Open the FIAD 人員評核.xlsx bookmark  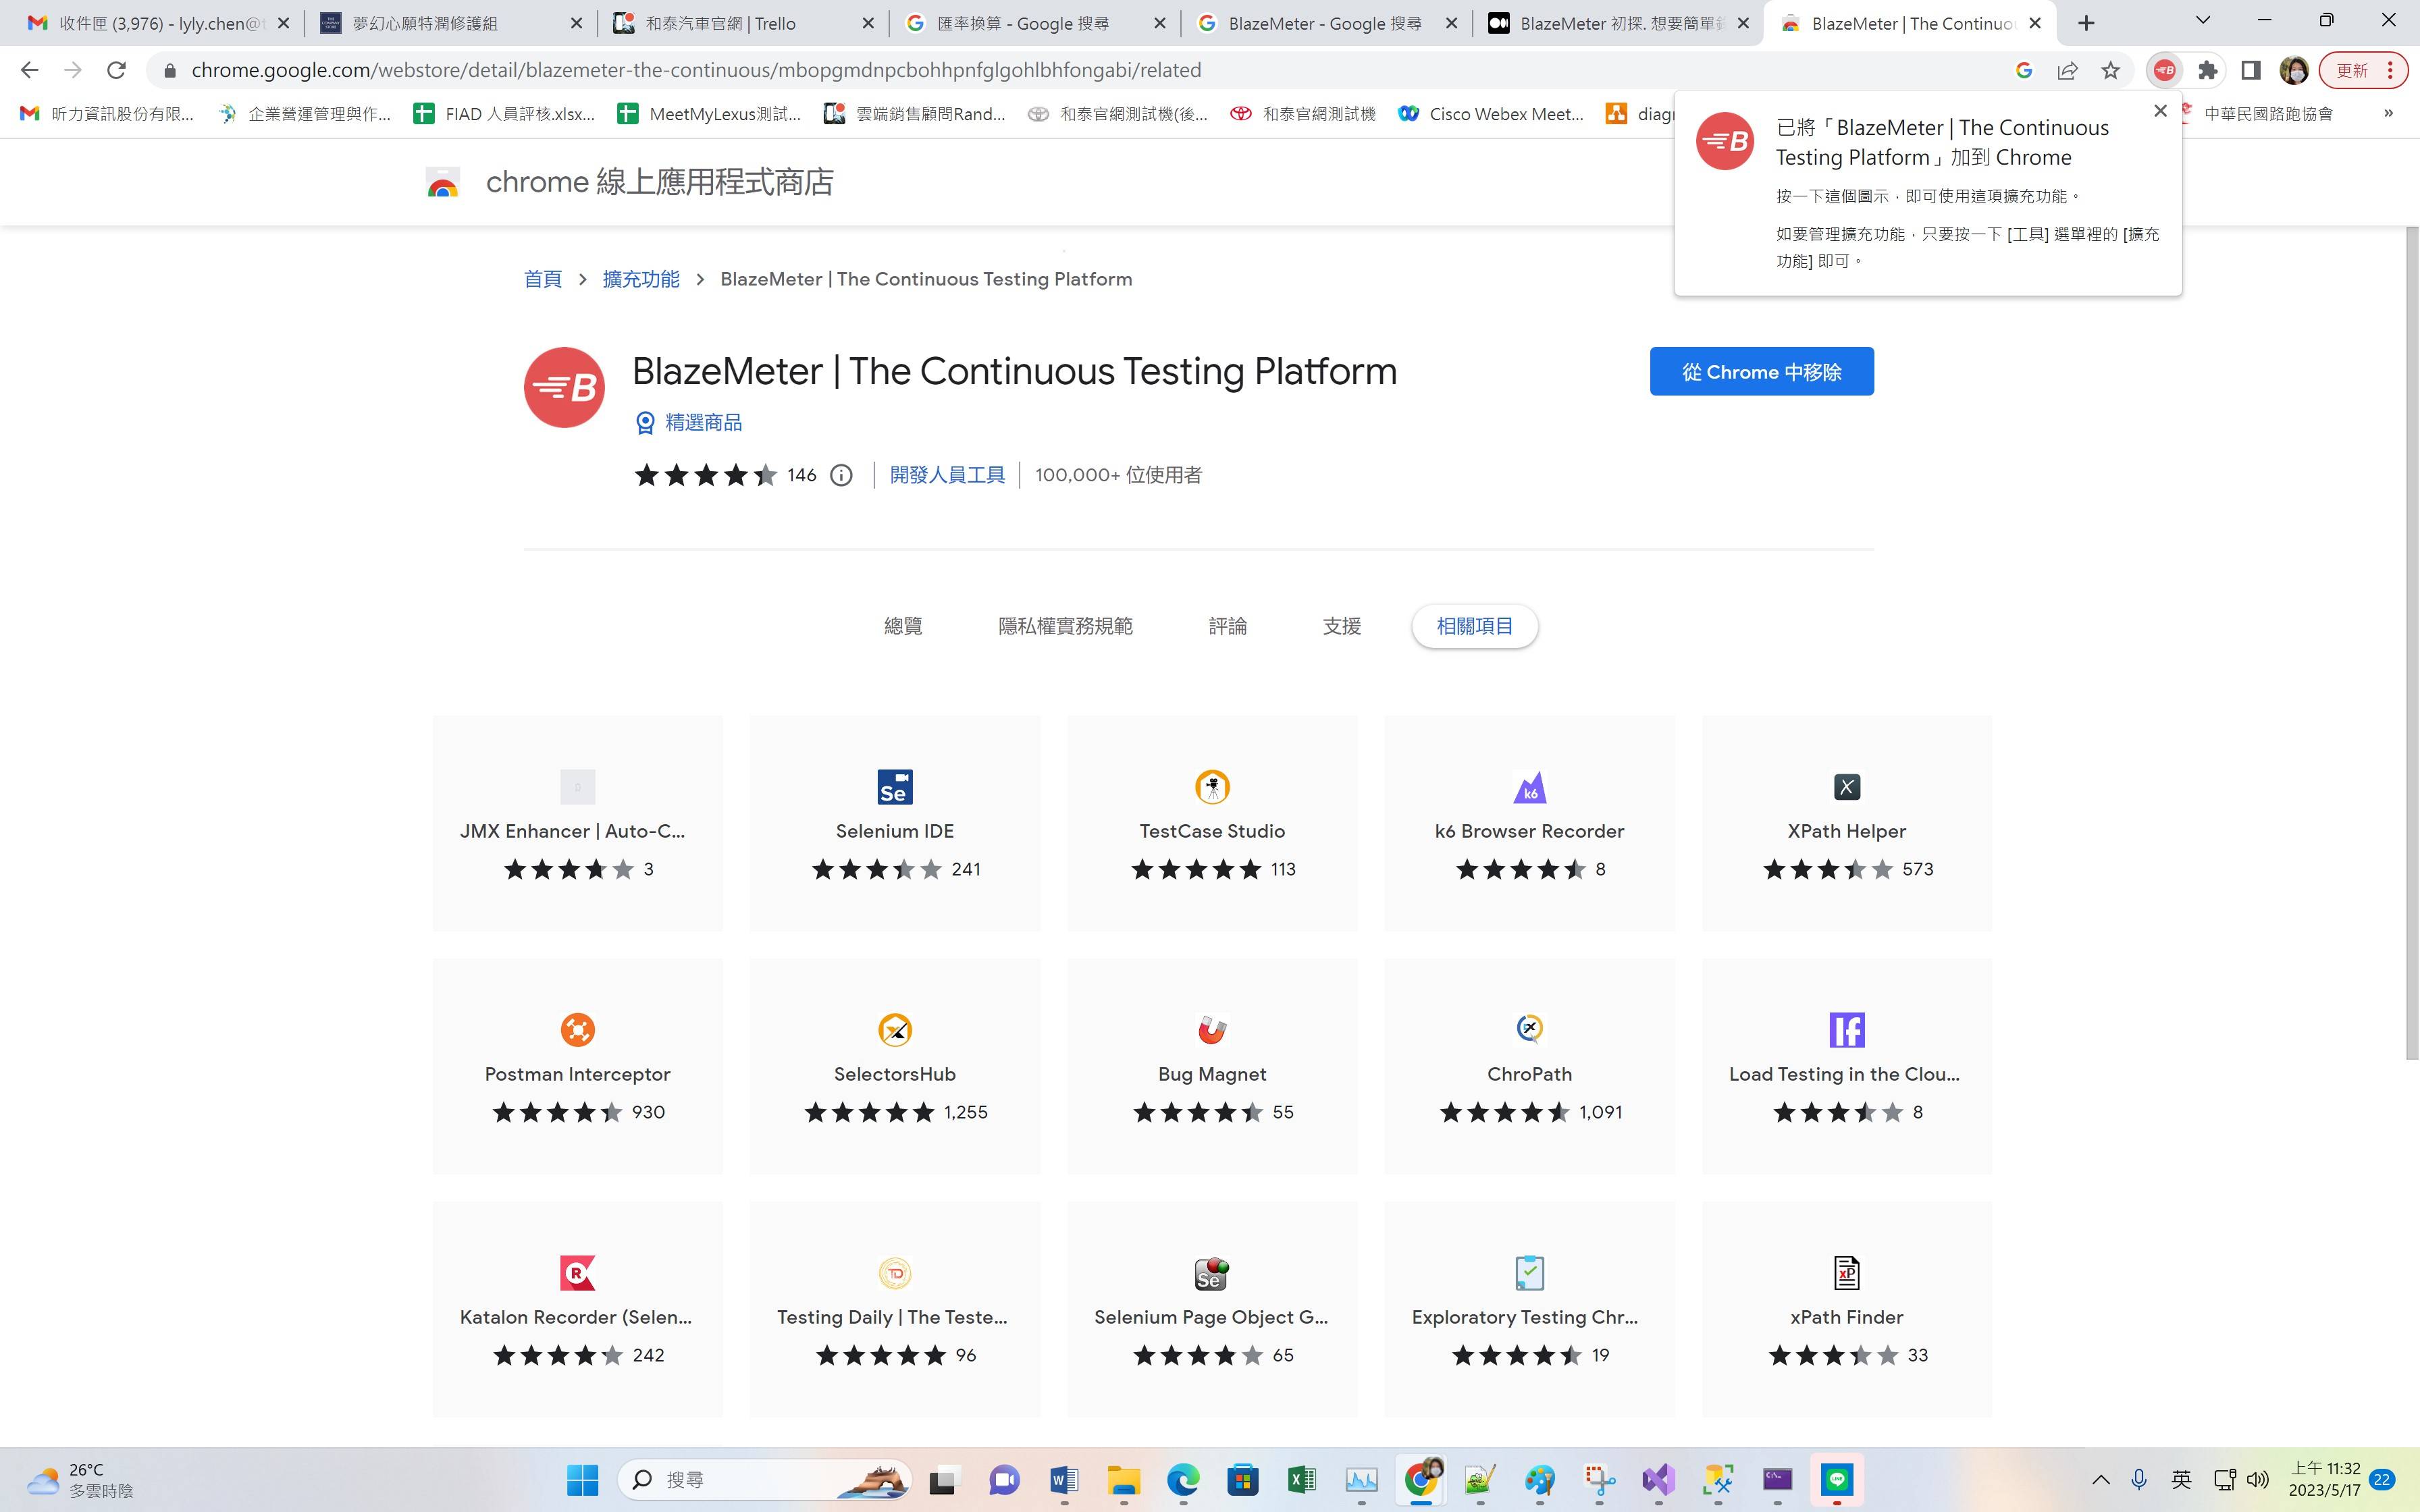tap(504, 113)
